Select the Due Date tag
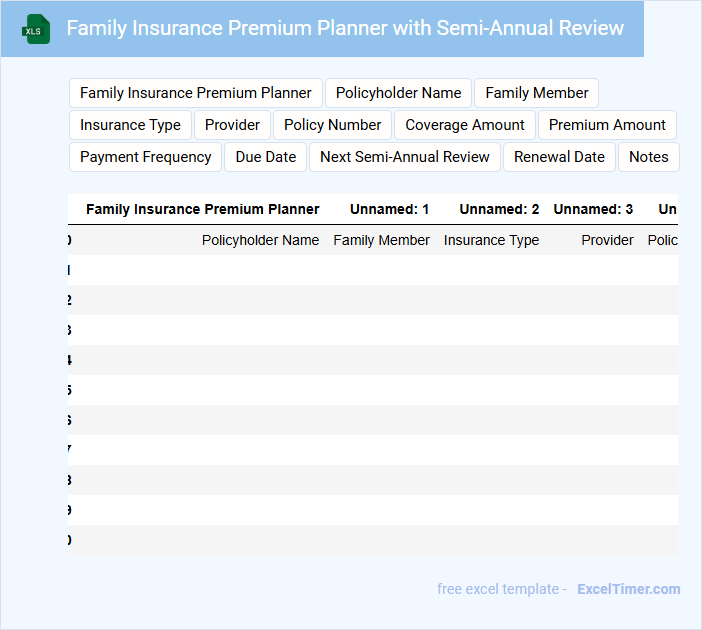This screenshot has width=702, height=630. (x=266, y=157)
